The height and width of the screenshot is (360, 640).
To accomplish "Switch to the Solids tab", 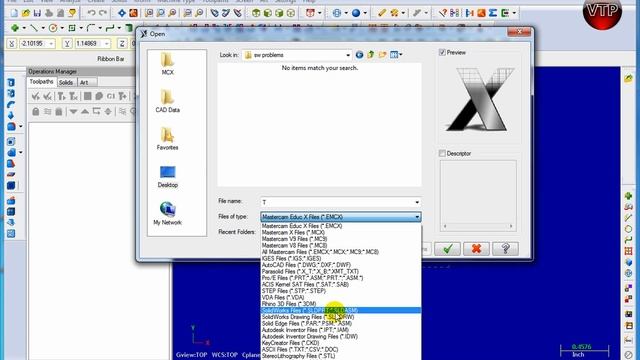I will (x=66, y=82).
